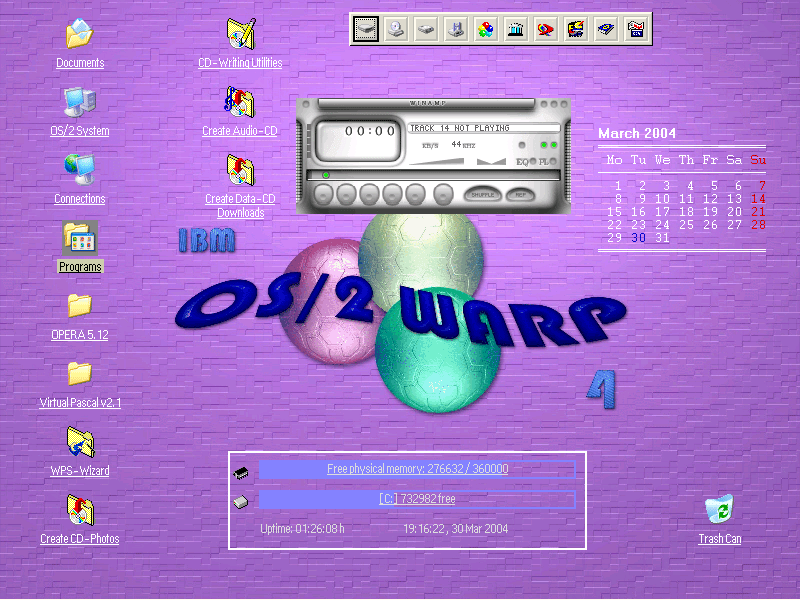
Task: Click the [C:] free space bar
Action: (417, 499)
